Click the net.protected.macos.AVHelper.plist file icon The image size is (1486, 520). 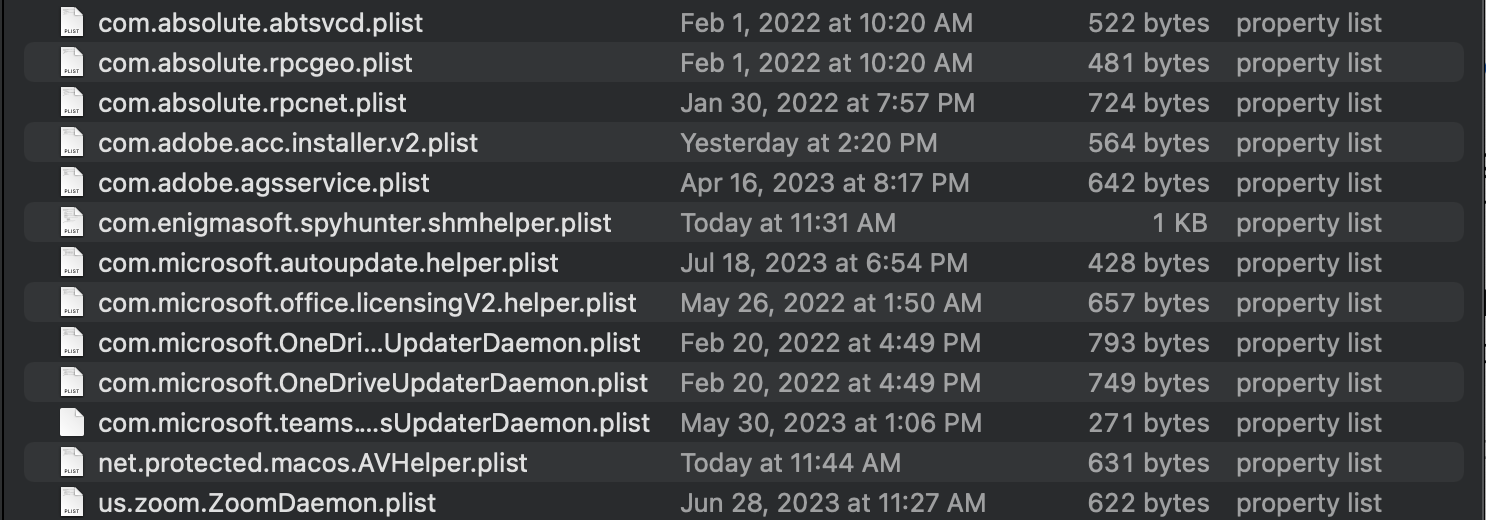71,463
